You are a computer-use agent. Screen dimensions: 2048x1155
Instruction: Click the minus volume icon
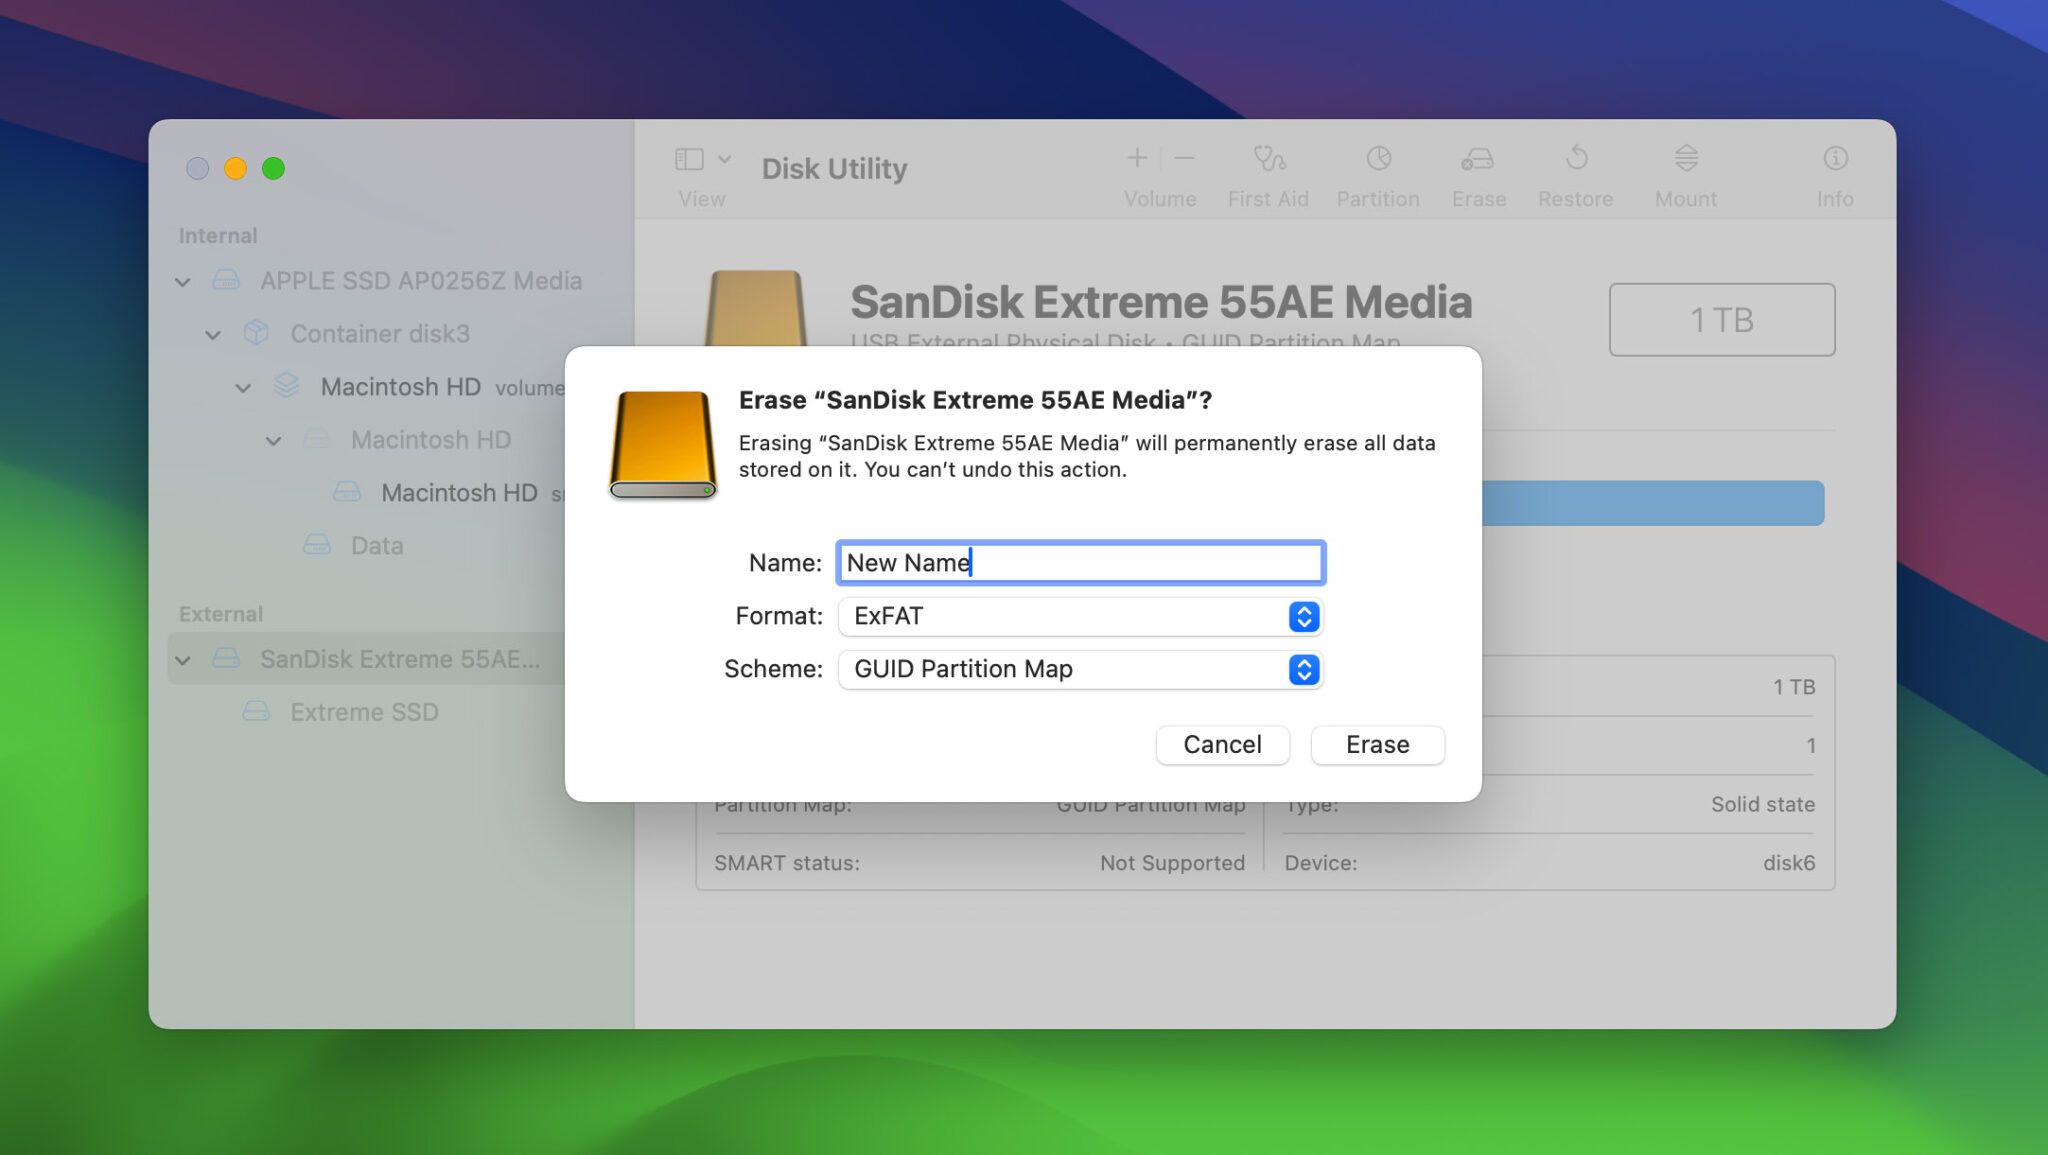tap(1185, 158)
